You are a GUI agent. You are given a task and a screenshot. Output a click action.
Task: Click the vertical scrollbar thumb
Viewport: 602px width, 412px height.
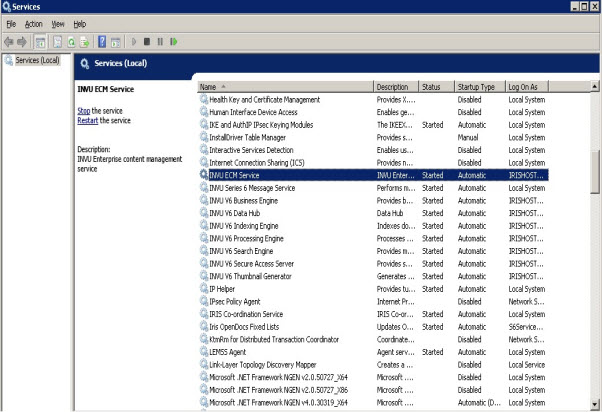click(x=595, y=172)
